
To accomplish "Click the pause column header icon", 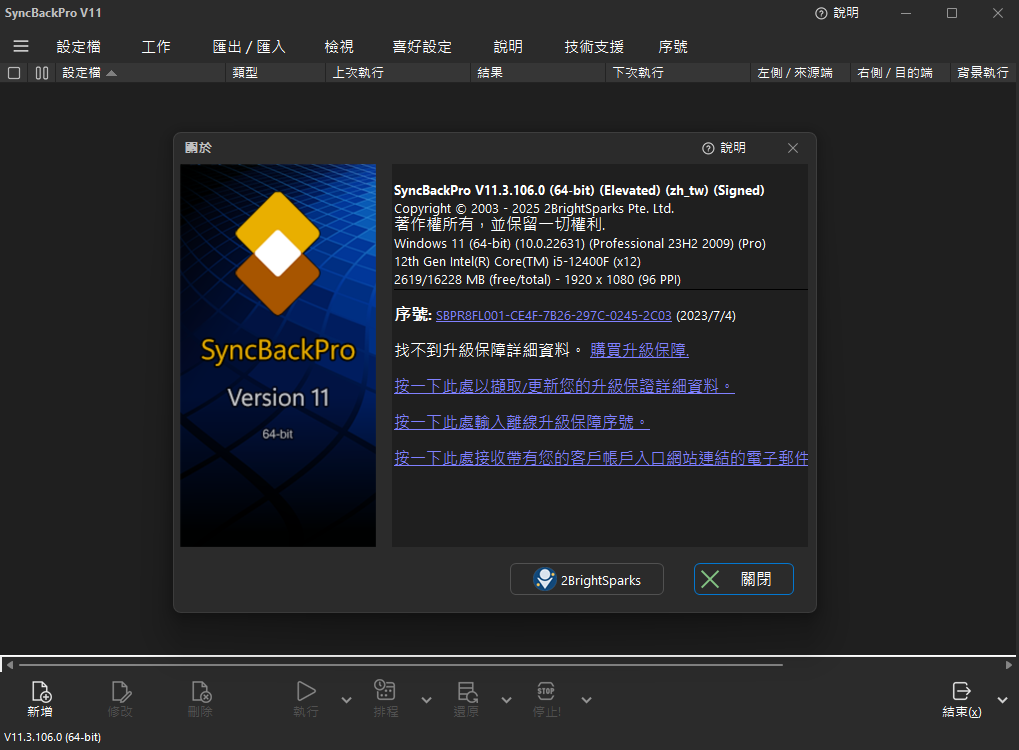I will (42, 73).
